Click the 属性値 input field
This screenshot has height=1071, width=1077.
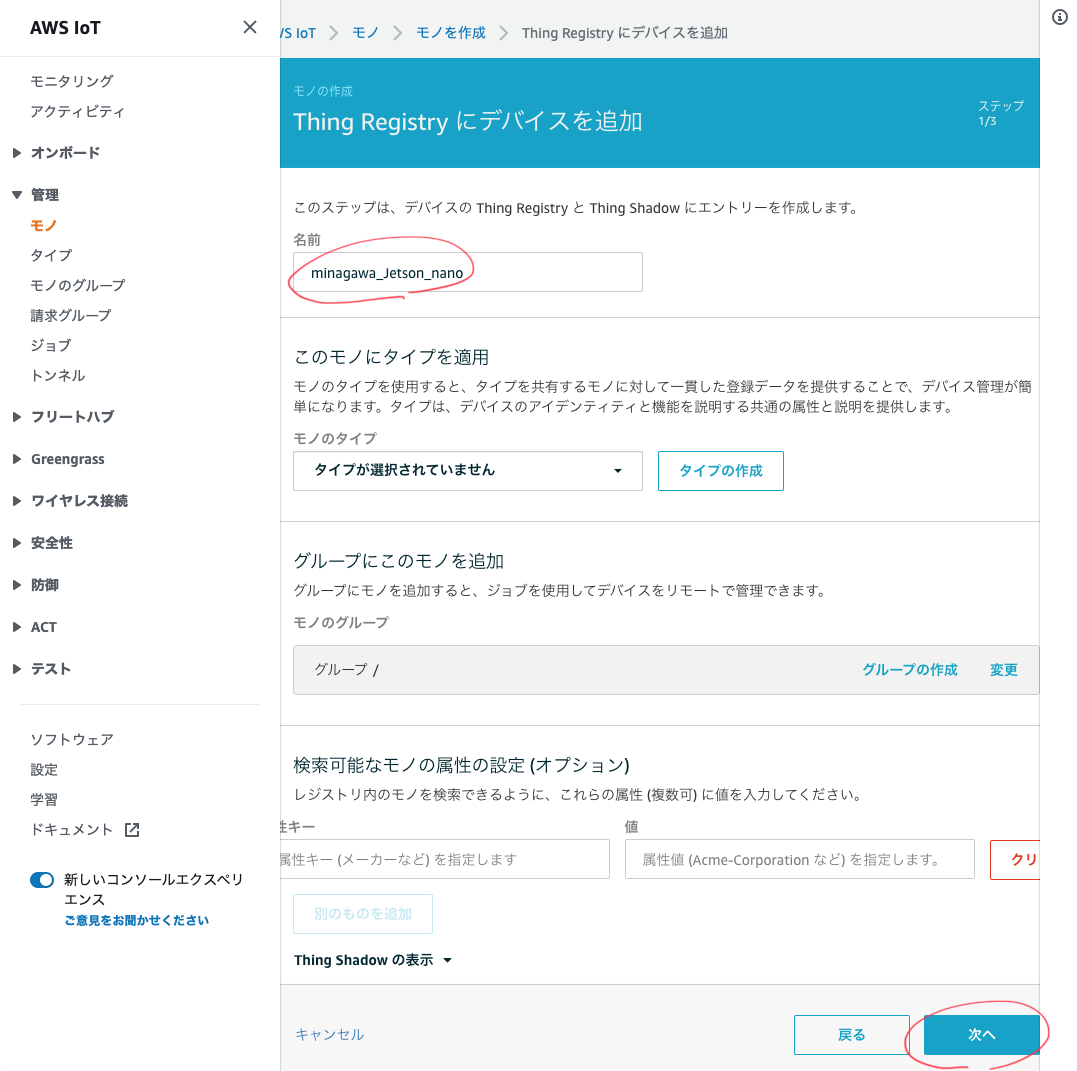[800, 859]
